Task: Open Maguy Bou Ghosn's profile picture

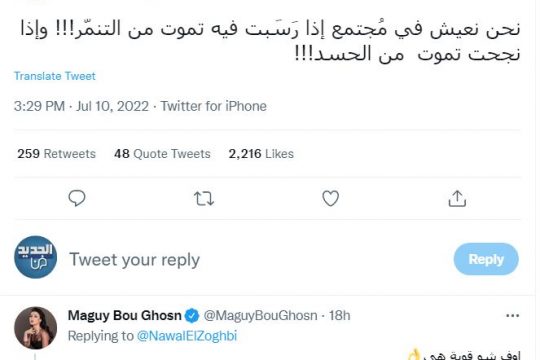Action: [x=35, y=328]
